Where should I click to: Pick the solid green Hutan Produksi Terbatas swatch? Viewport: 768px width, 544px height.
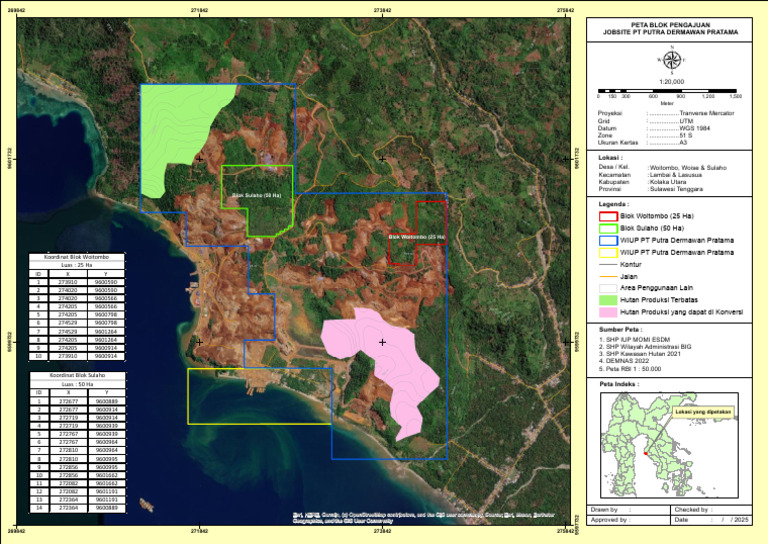(608, 300)
